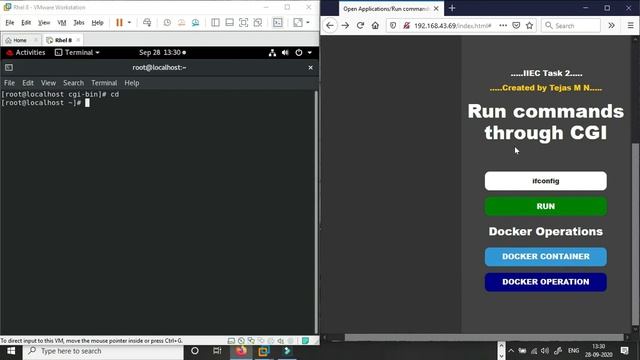Expand the GNOME system menu arrow
The width and height of the screenshot is (640, 360).
(310, 52)
